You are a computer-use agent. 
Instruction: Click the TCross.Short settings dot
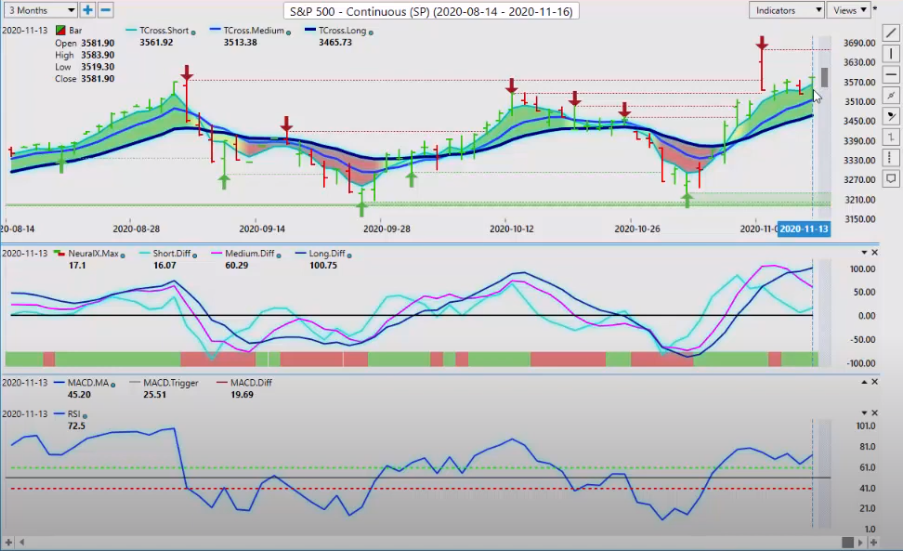(x=194, y=33)
